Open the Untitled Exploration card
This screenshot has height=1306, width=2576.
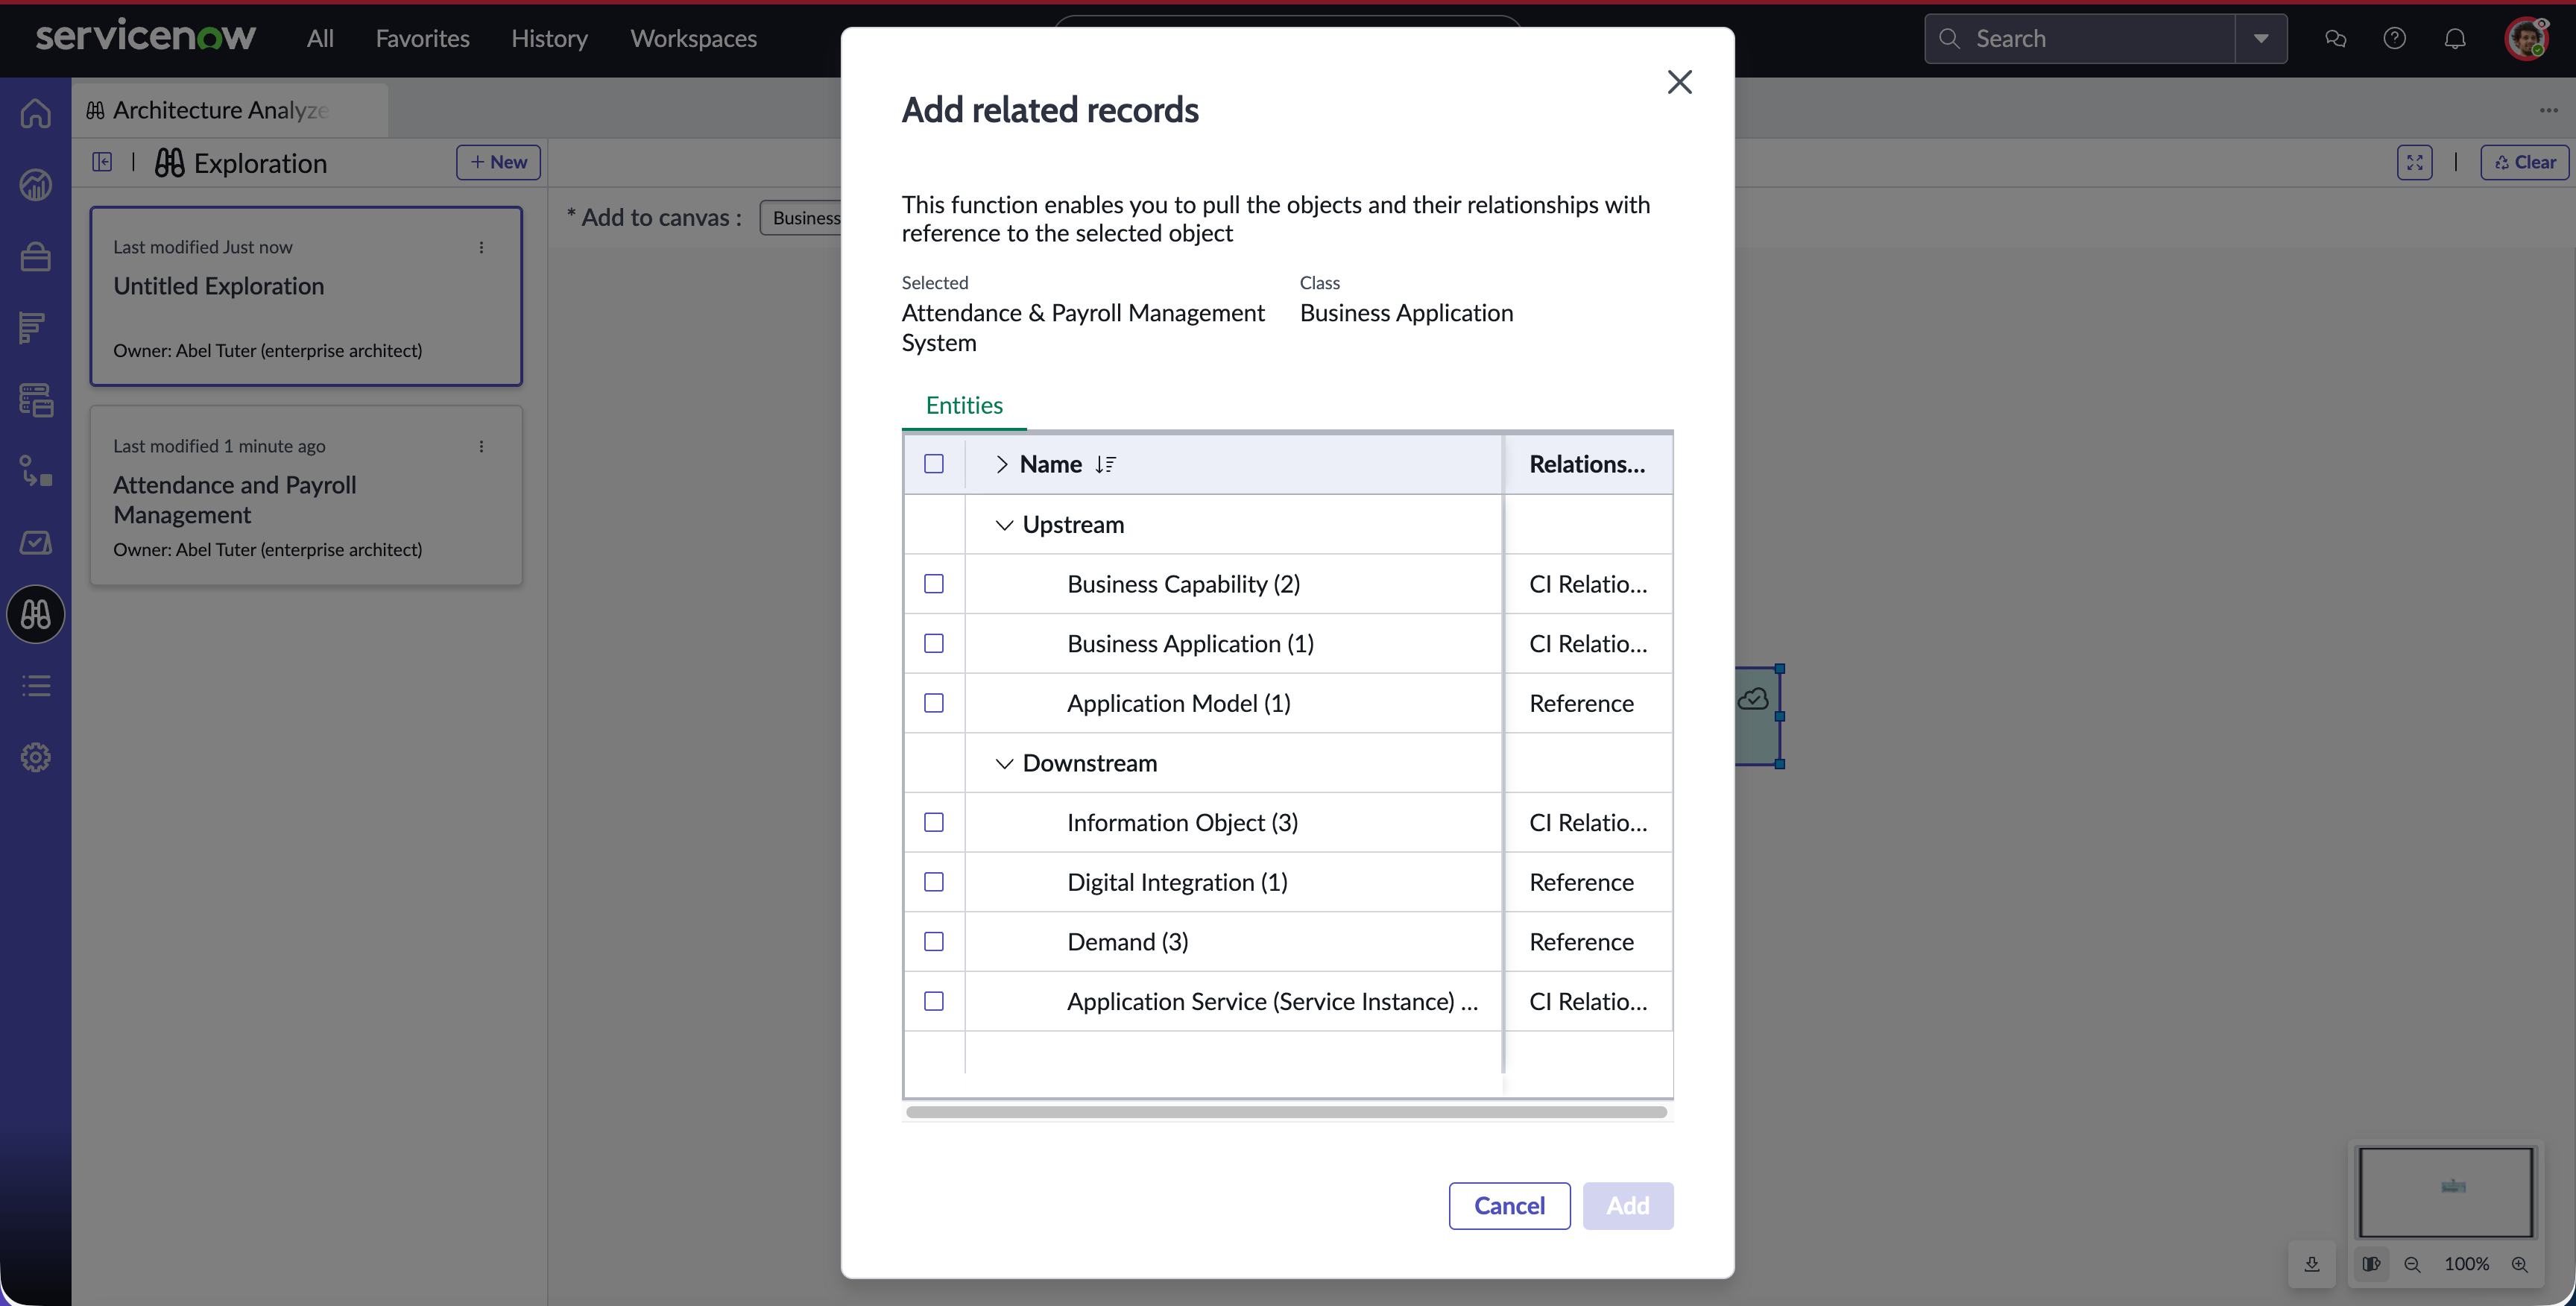(x=306, y=296)
